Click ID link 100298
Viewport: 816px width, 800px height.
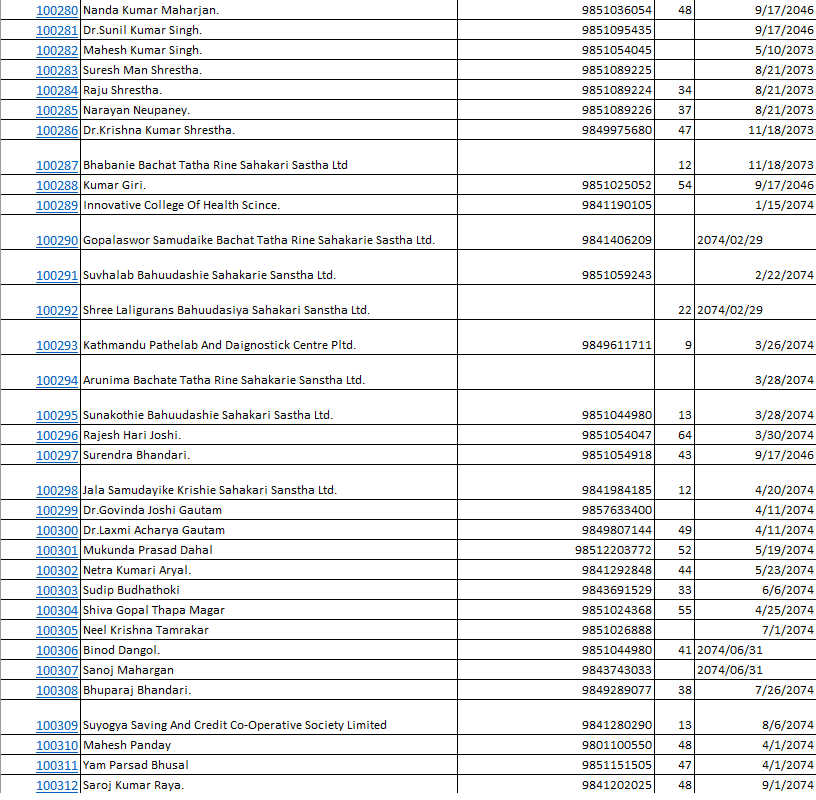click(57, 490)
